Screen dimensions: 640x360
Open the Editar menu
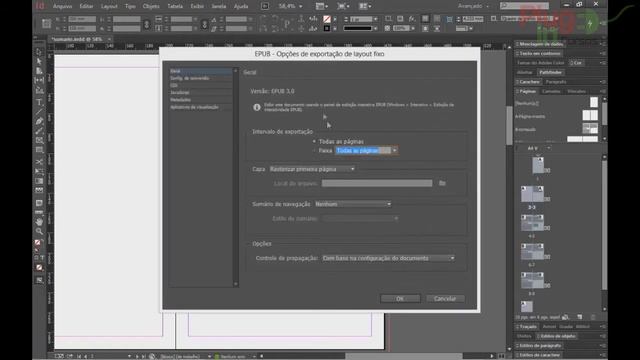coord(87,7)
